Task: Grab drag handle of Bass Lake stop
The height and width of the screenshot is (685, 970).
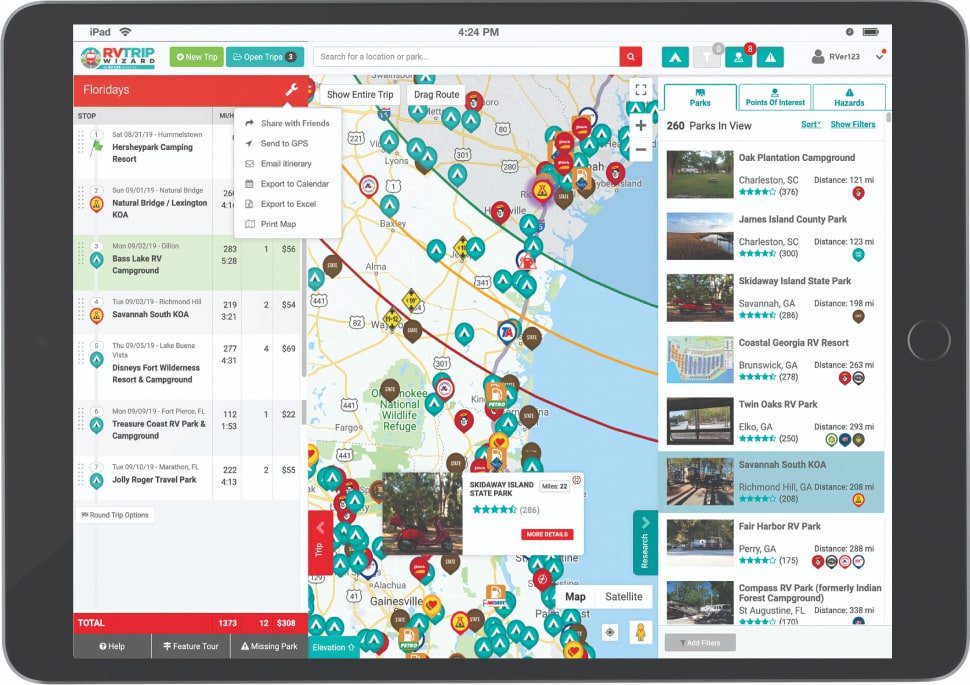Action: 80,254
